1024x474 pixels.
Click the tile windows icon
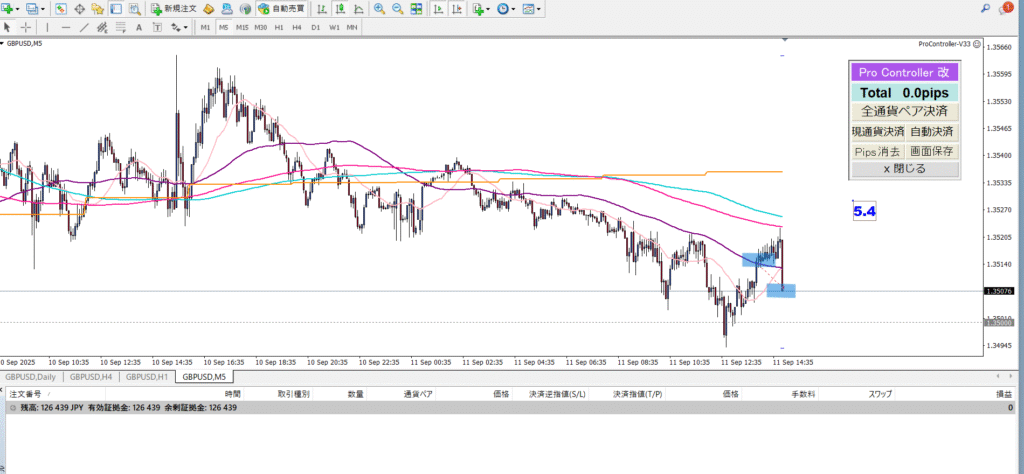(419, 9)
